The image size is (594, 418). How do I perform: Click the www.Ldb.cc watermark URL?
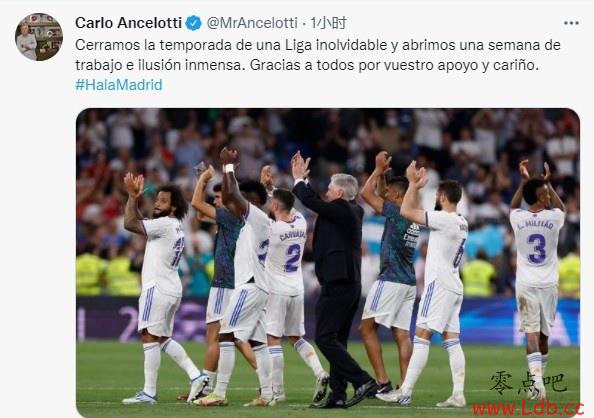tap(528, 409)
